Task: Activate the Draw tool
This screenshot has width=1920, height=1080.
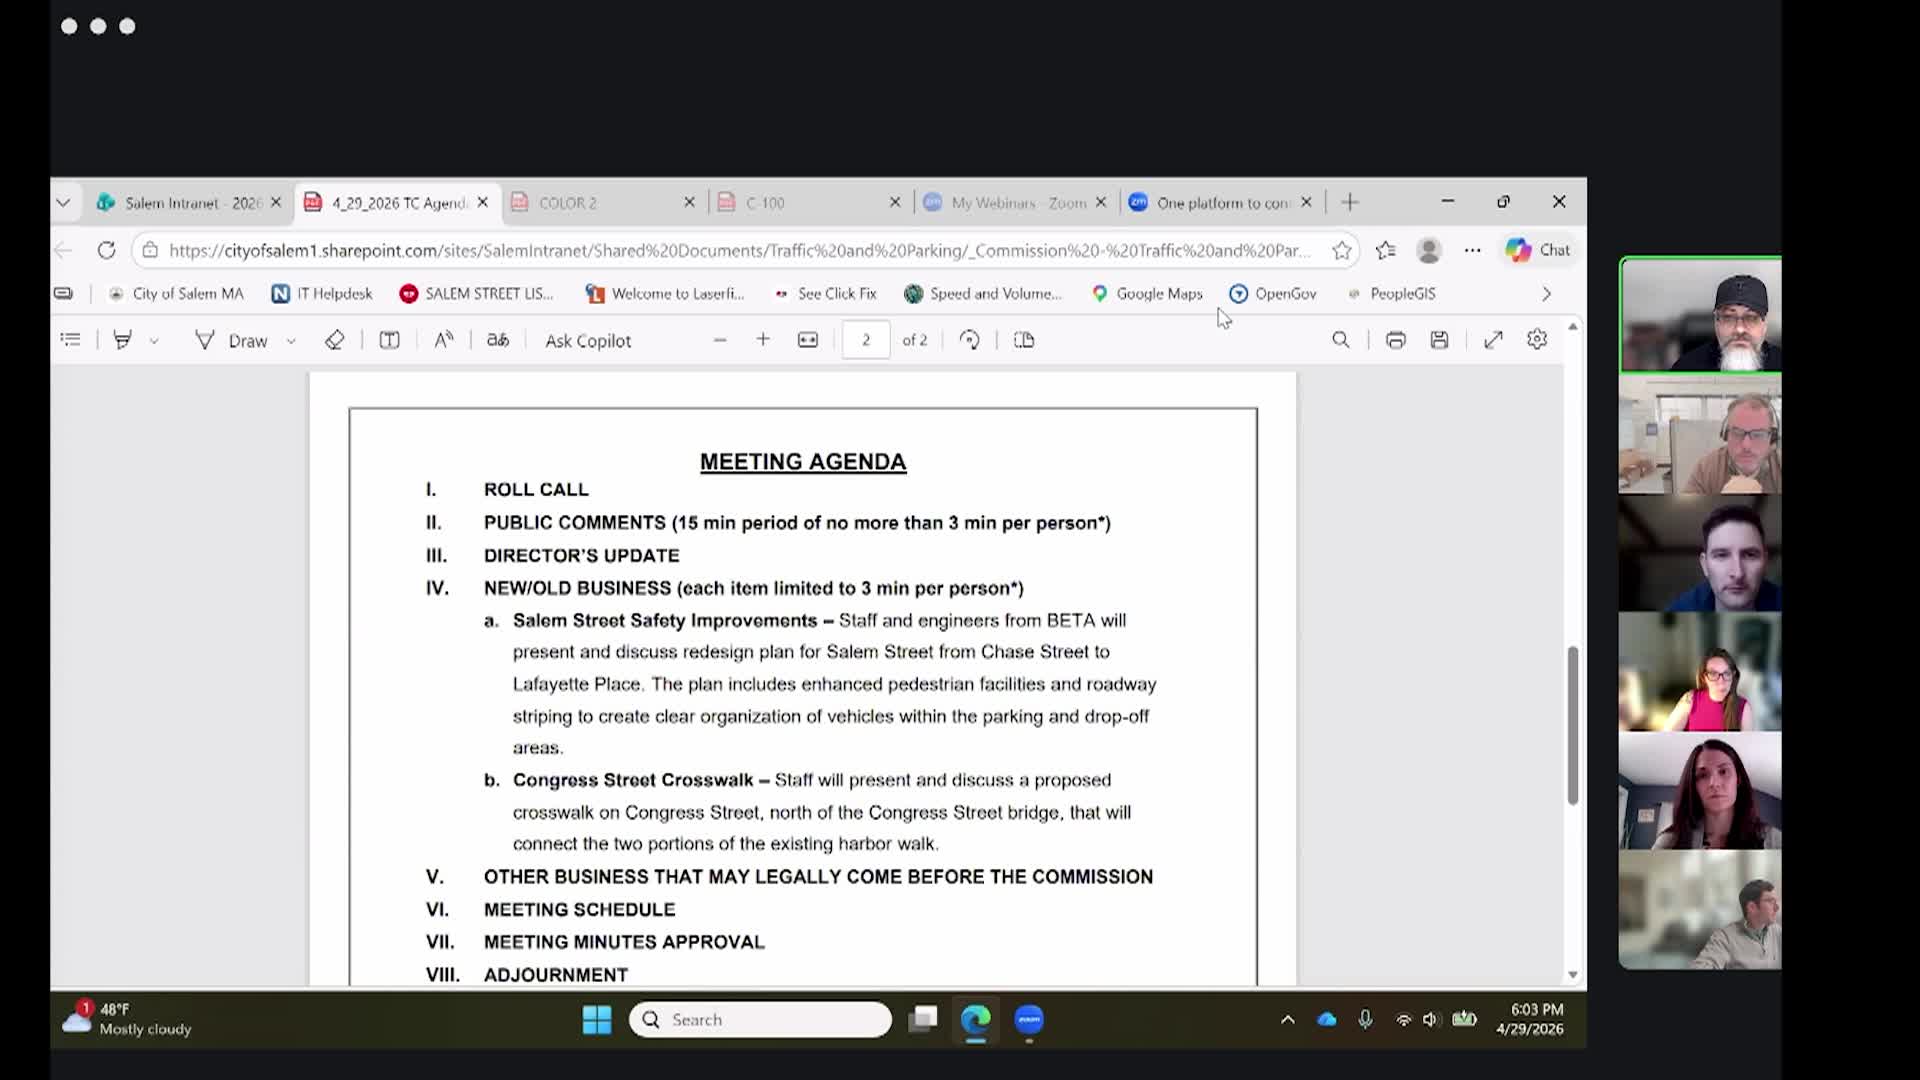Action: coord(232,340)
